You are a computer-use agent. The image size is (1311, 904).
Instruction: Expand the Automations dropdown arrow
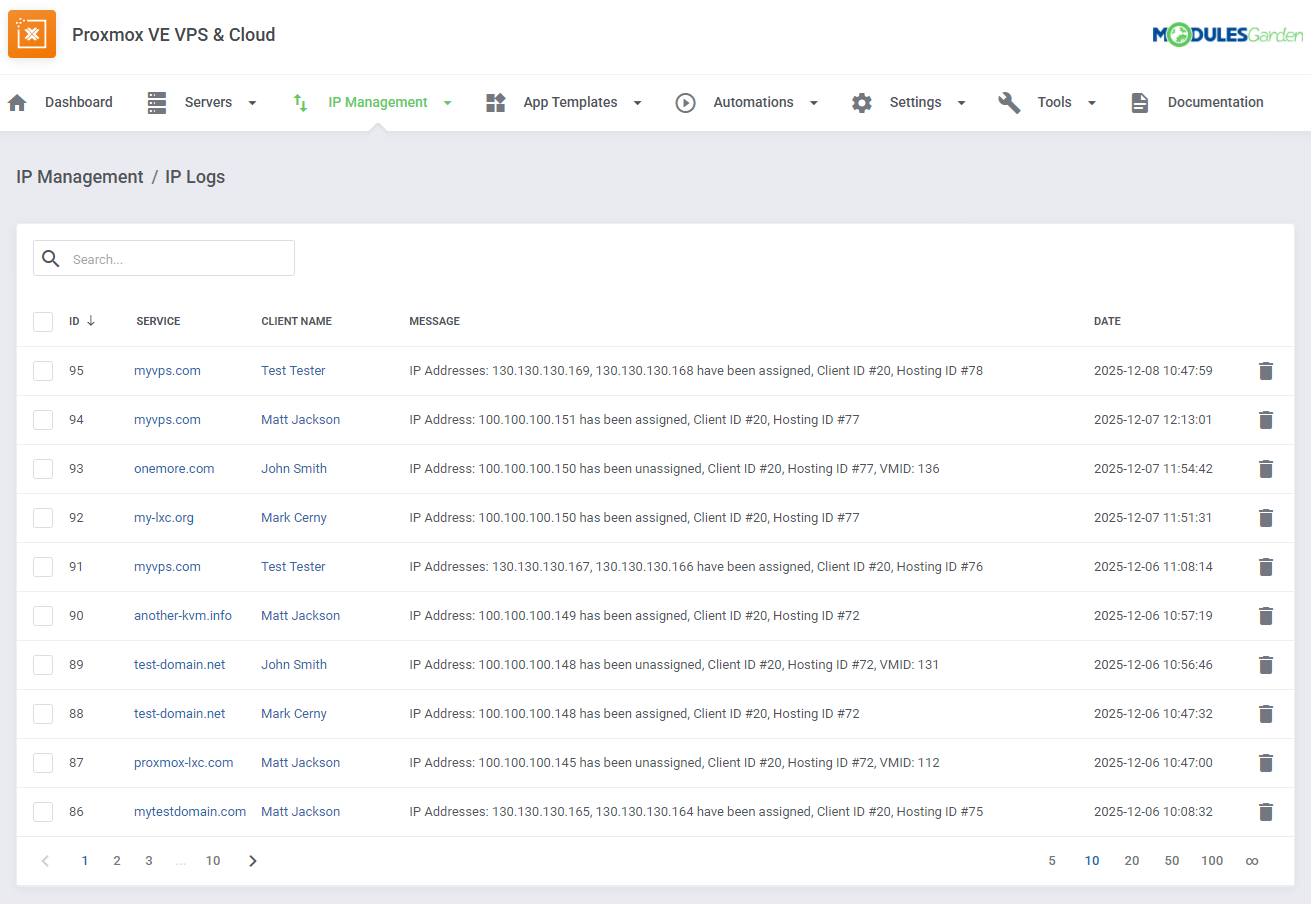[x=814, y=103]
